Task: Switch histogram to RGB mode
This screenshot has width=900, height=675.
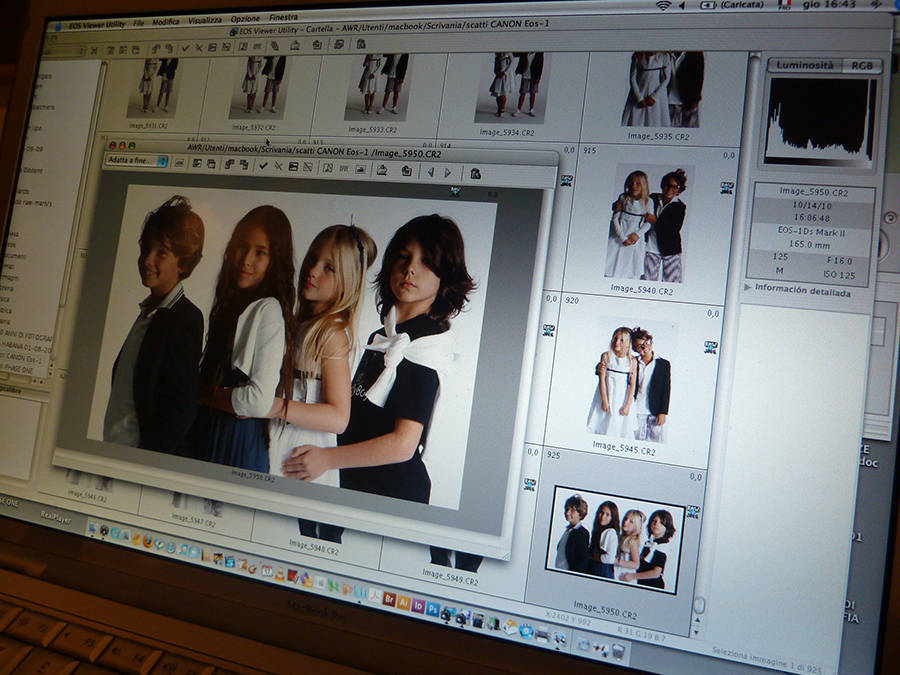Action: pyautogui.click(x=859, y=66)
